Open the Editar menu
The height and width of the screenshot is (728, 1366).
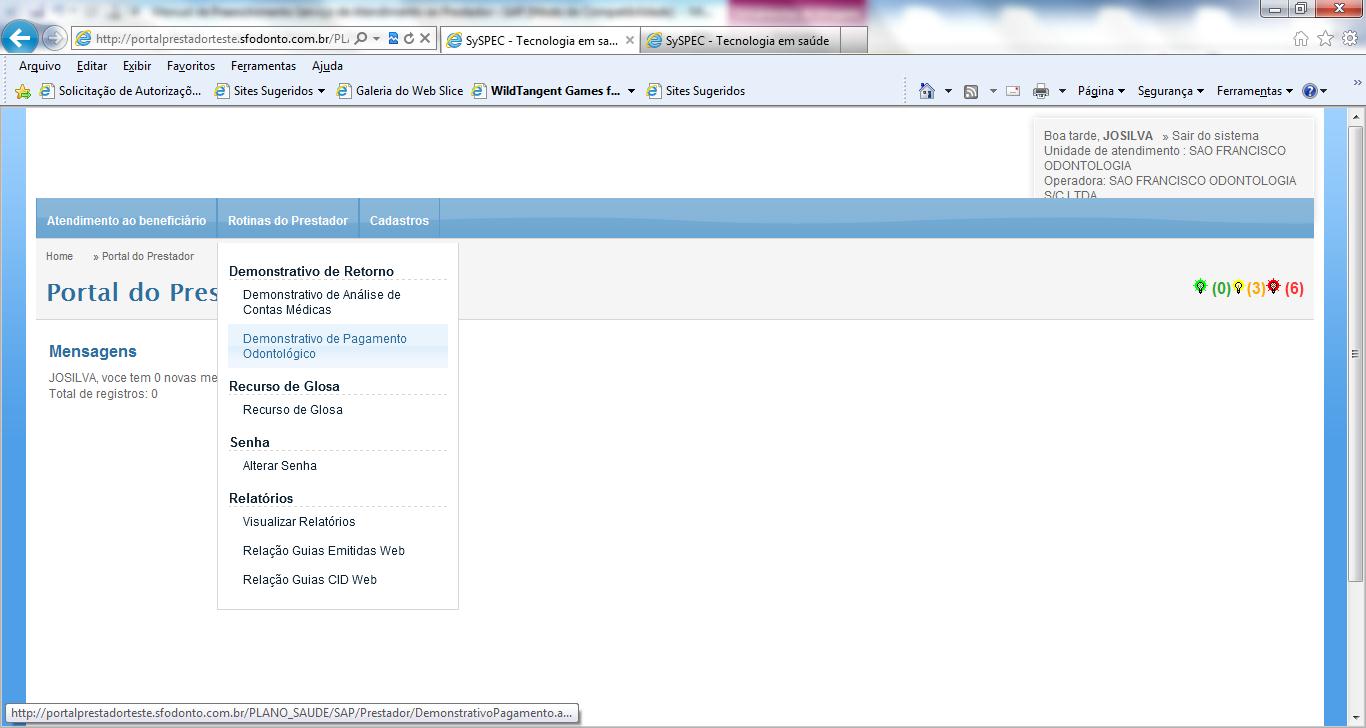[x=92, y=66]
